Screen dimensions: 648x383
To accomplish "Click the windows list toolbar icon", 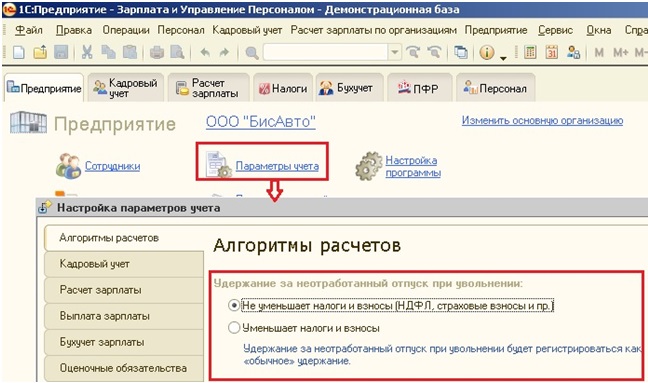I will [x=461, y=52].
